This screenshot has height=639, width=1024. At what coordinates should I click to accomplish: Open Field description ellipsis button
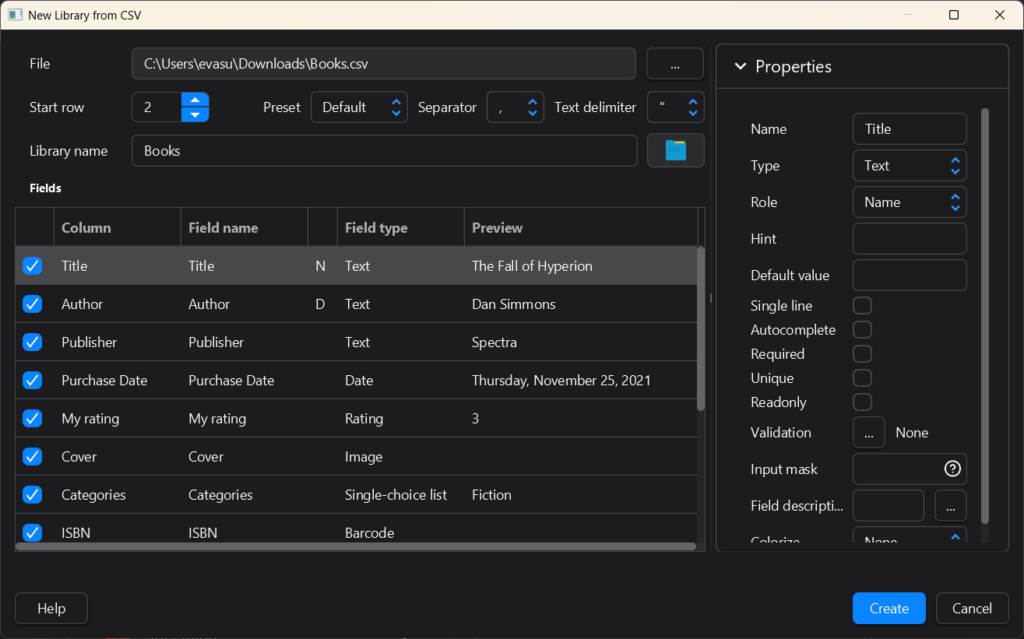pos(950,506)
